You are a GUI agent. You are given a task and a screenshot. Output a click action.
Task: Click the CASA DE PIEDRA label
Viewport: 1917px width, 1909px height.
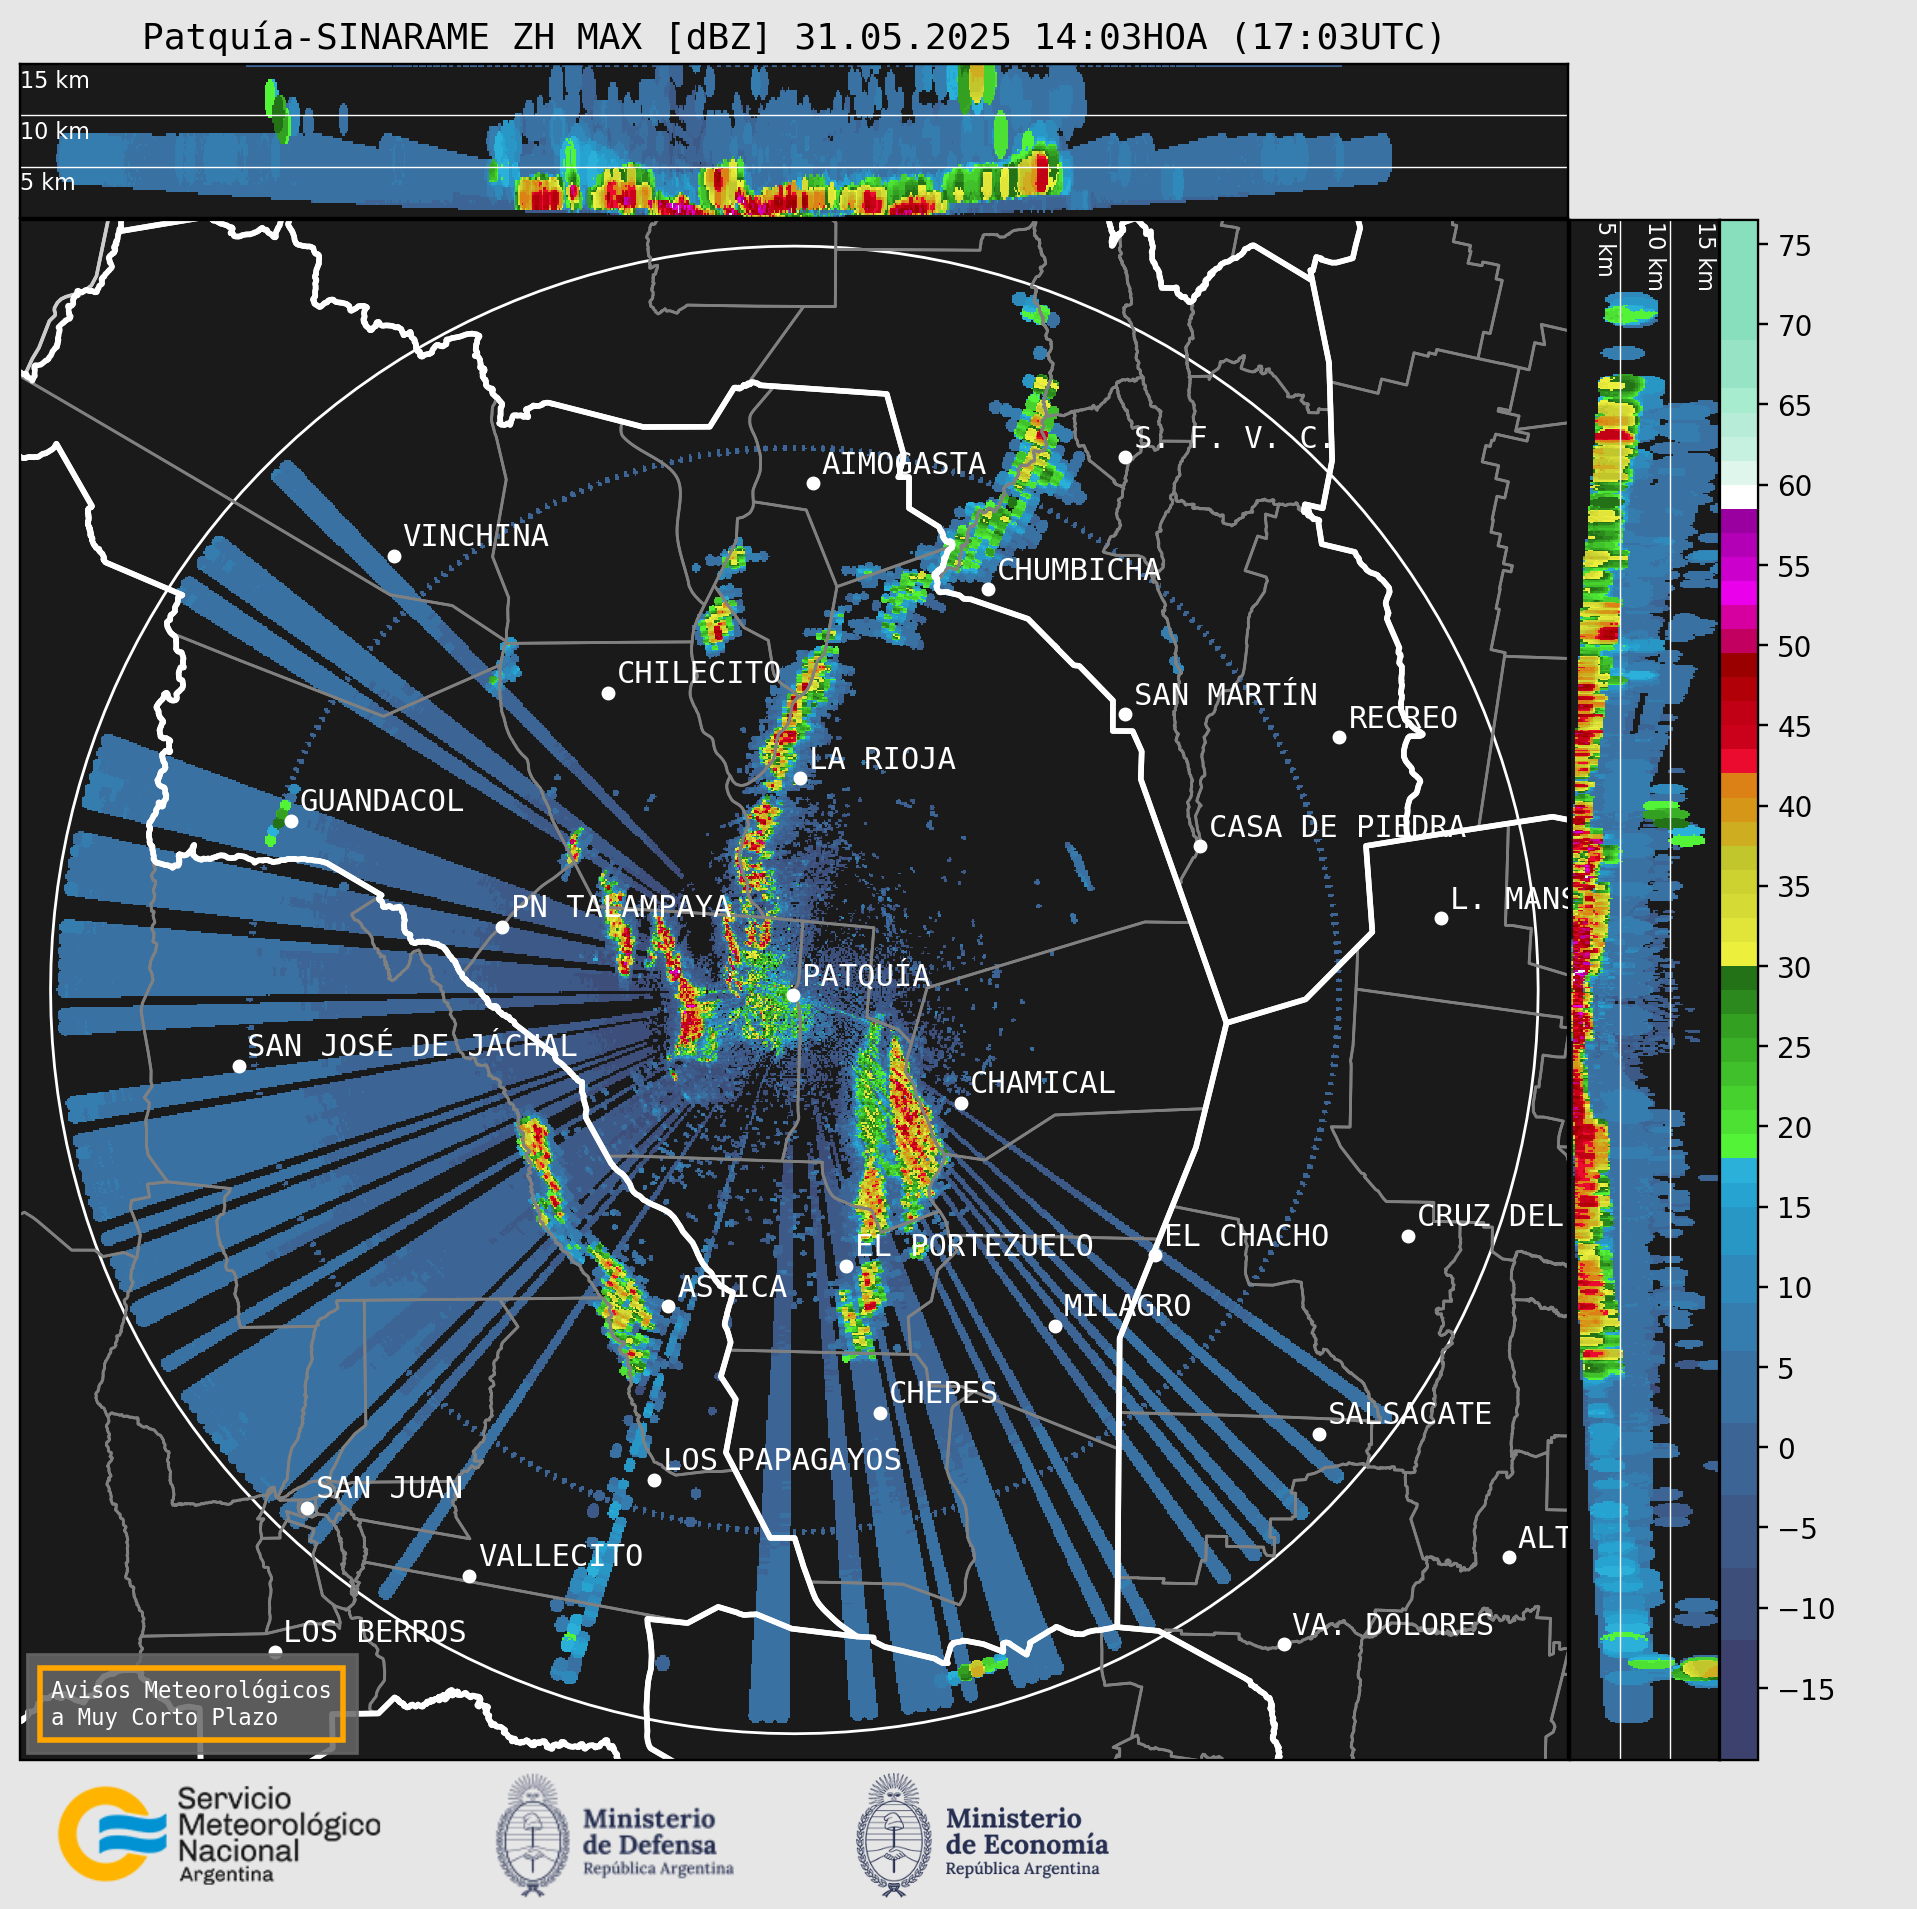[x=1337, y=827]
